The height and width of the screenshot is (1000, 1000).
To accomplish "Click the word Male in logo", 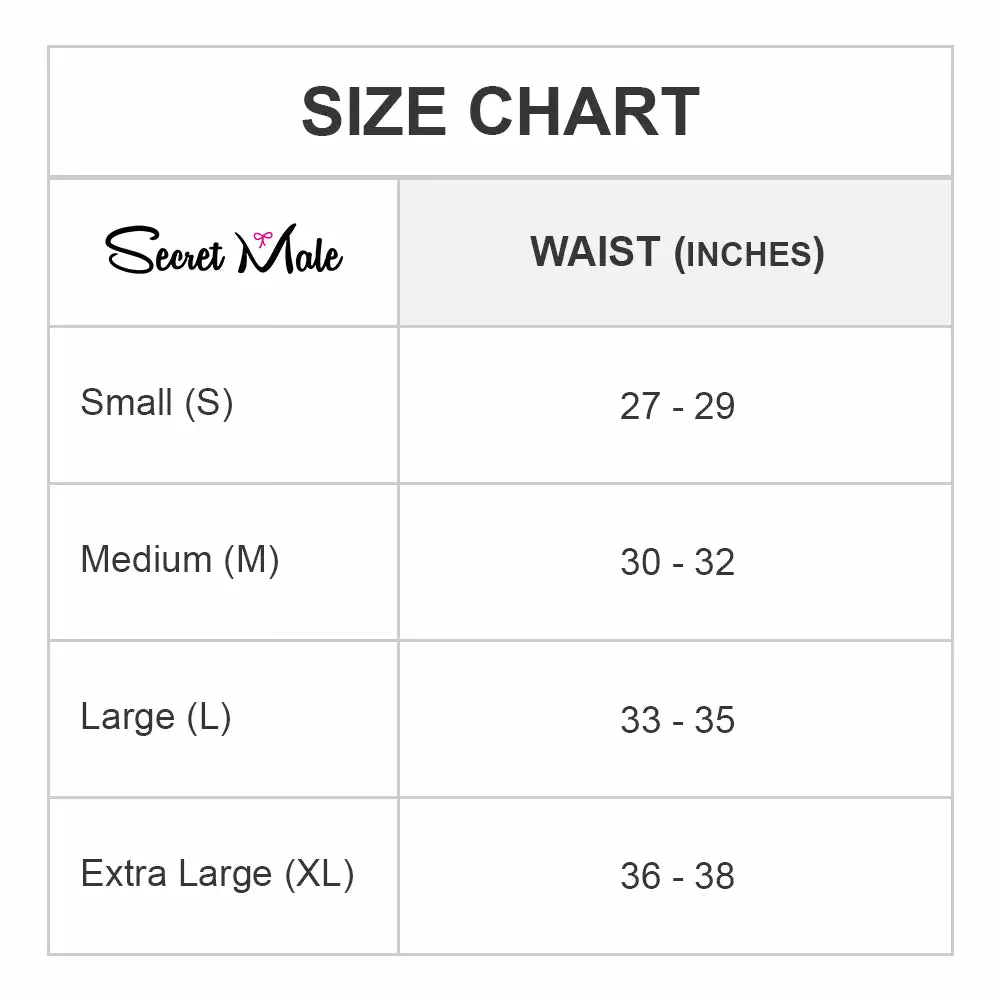I will 290,254.
